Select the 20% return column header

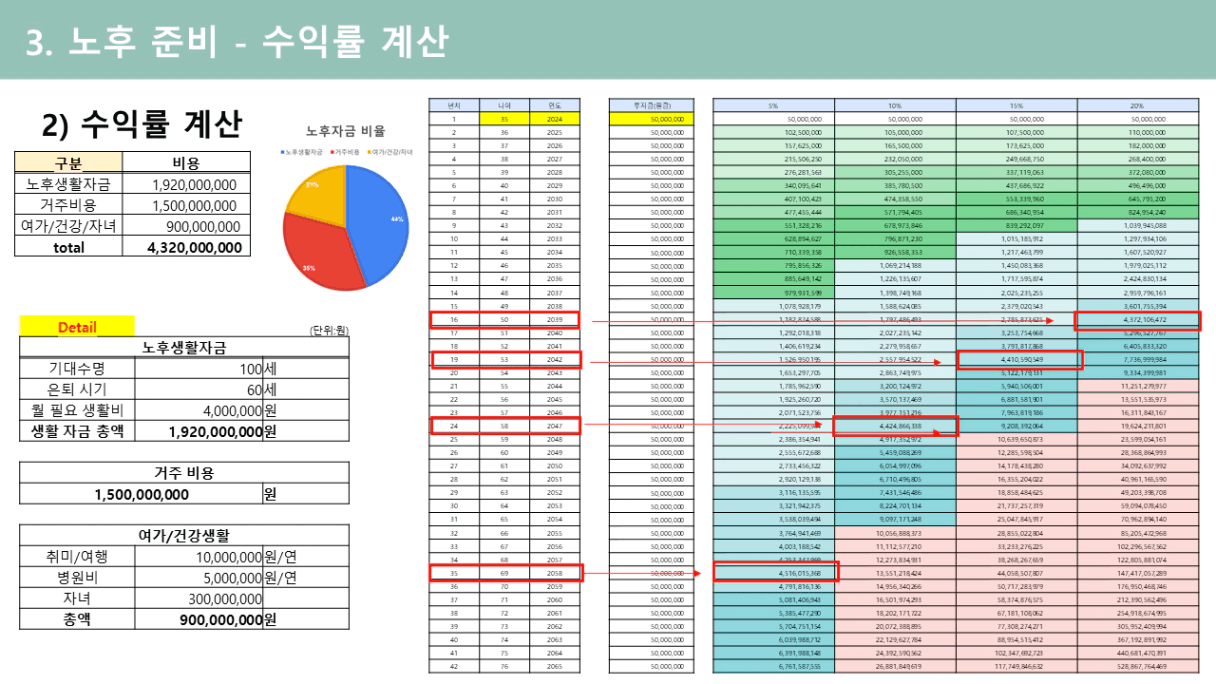[x=1137, y=105]
